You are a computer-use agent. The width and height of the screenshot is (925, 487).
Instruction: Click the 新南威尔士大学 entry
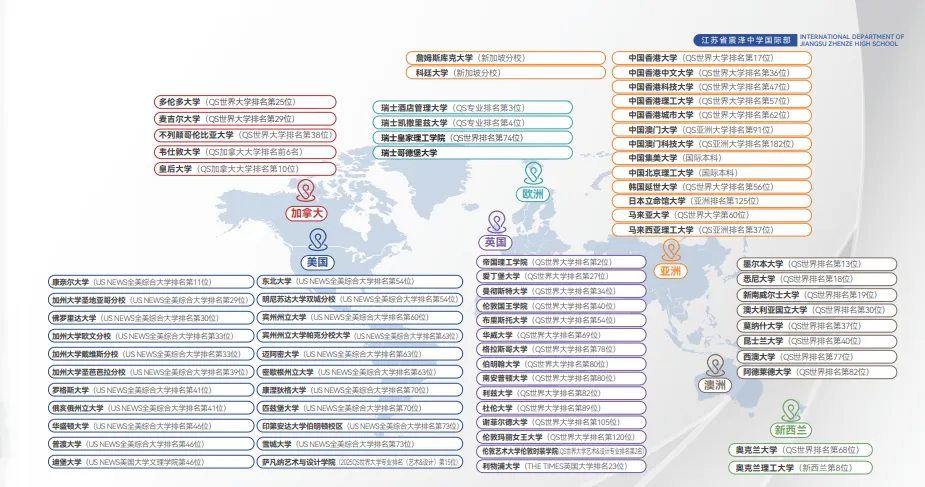[816, 295]
